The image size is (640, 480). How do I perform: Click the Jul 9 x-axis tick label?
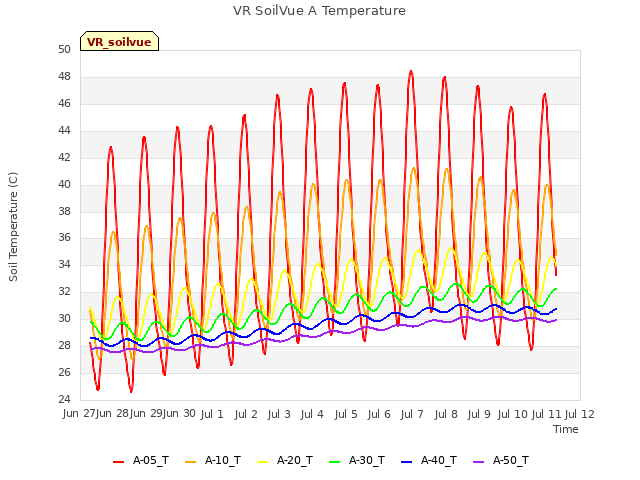479,414
